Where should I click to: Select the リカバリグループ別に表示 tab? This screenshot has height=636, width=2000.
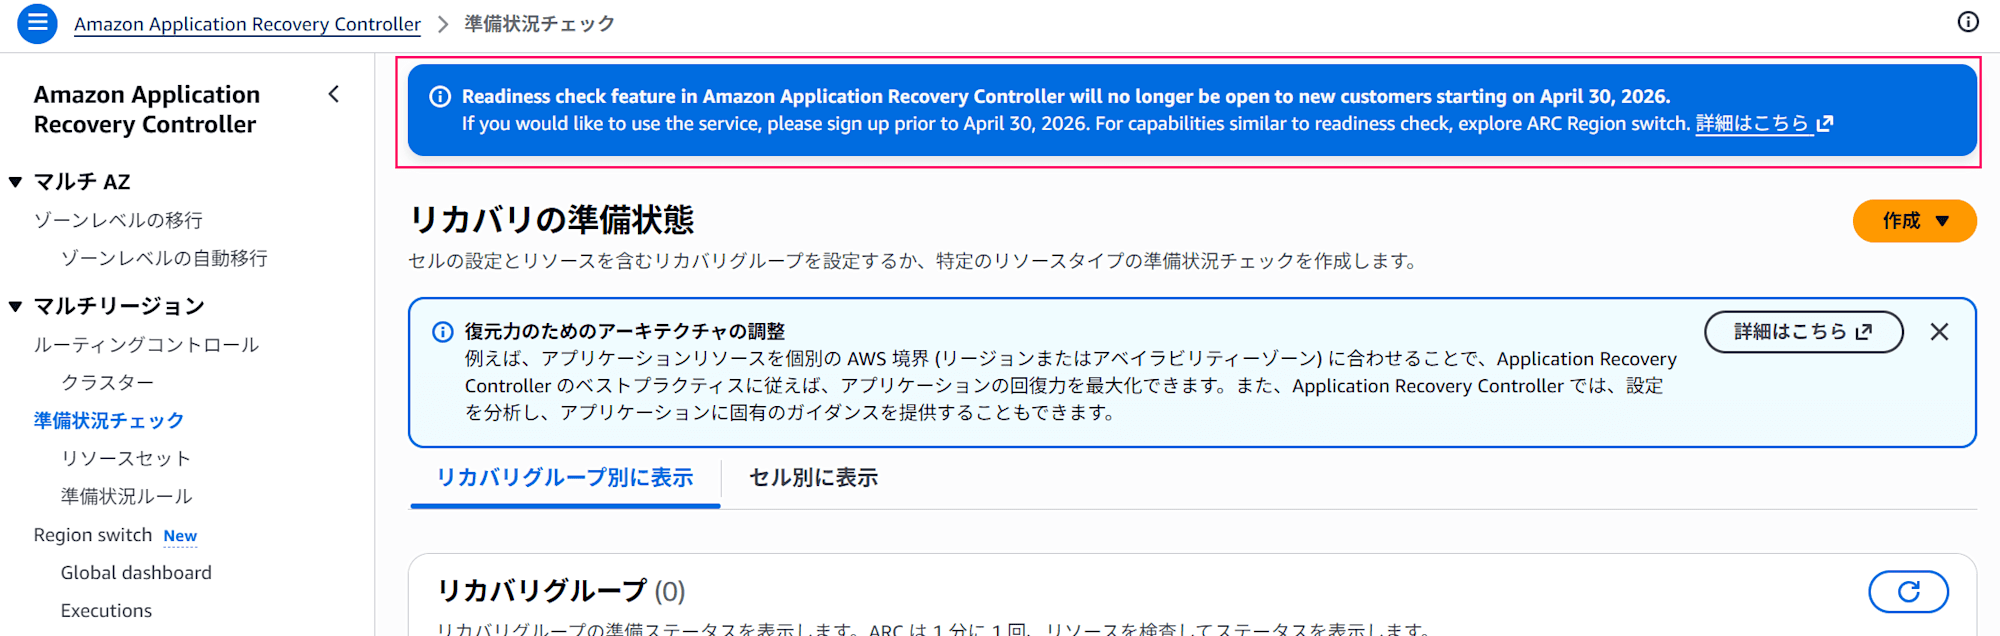pyautogui.click(x=564, y=478)
